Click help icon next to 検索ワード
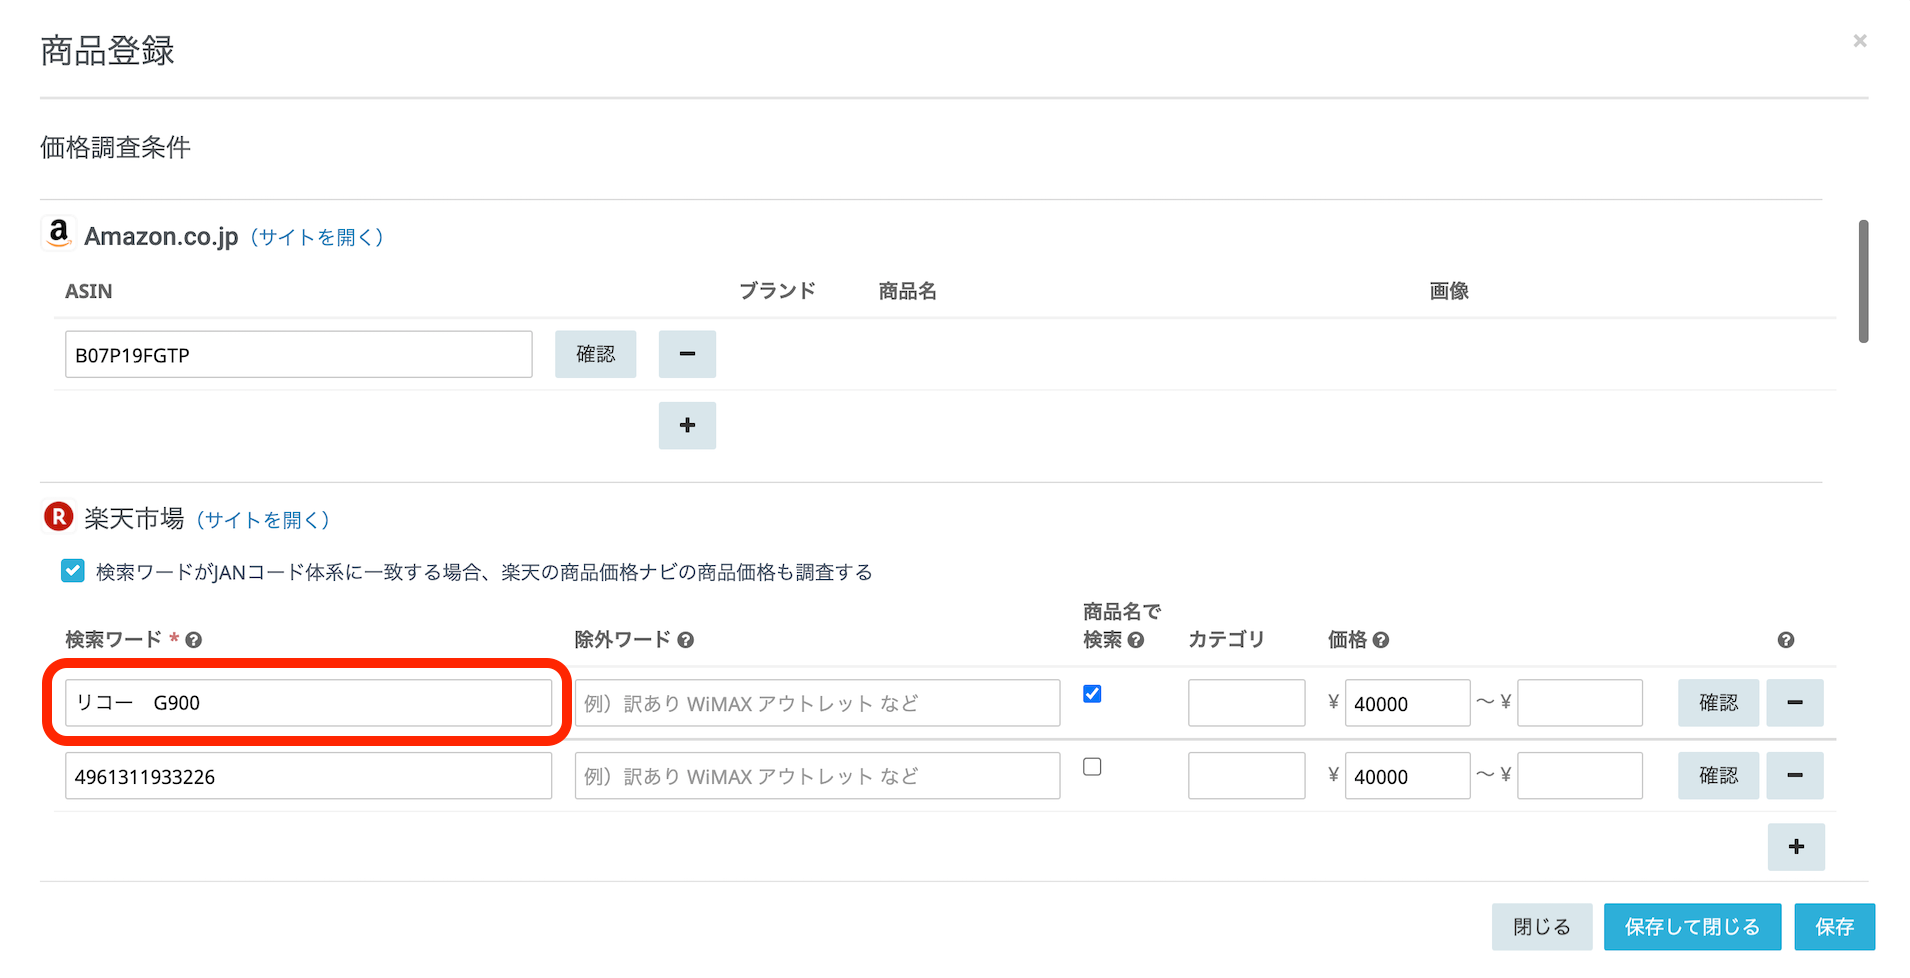 194,640
